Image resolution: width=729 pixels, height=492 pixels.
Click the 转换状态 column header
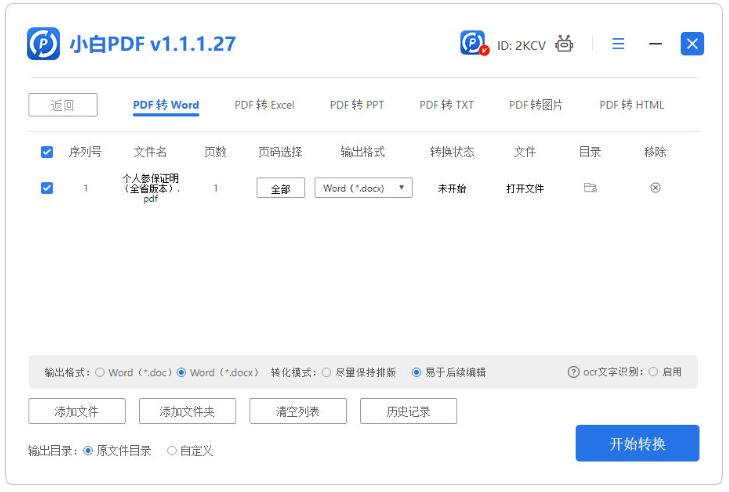(452, 152)
